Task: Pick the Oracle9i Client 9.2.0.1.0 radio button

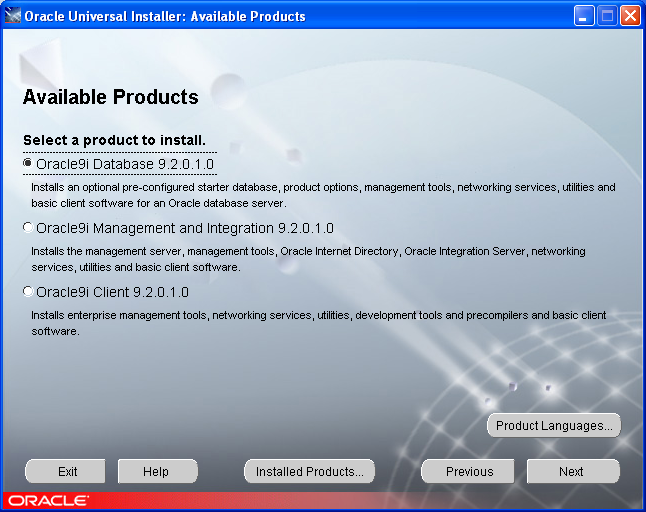Action: 28,291
